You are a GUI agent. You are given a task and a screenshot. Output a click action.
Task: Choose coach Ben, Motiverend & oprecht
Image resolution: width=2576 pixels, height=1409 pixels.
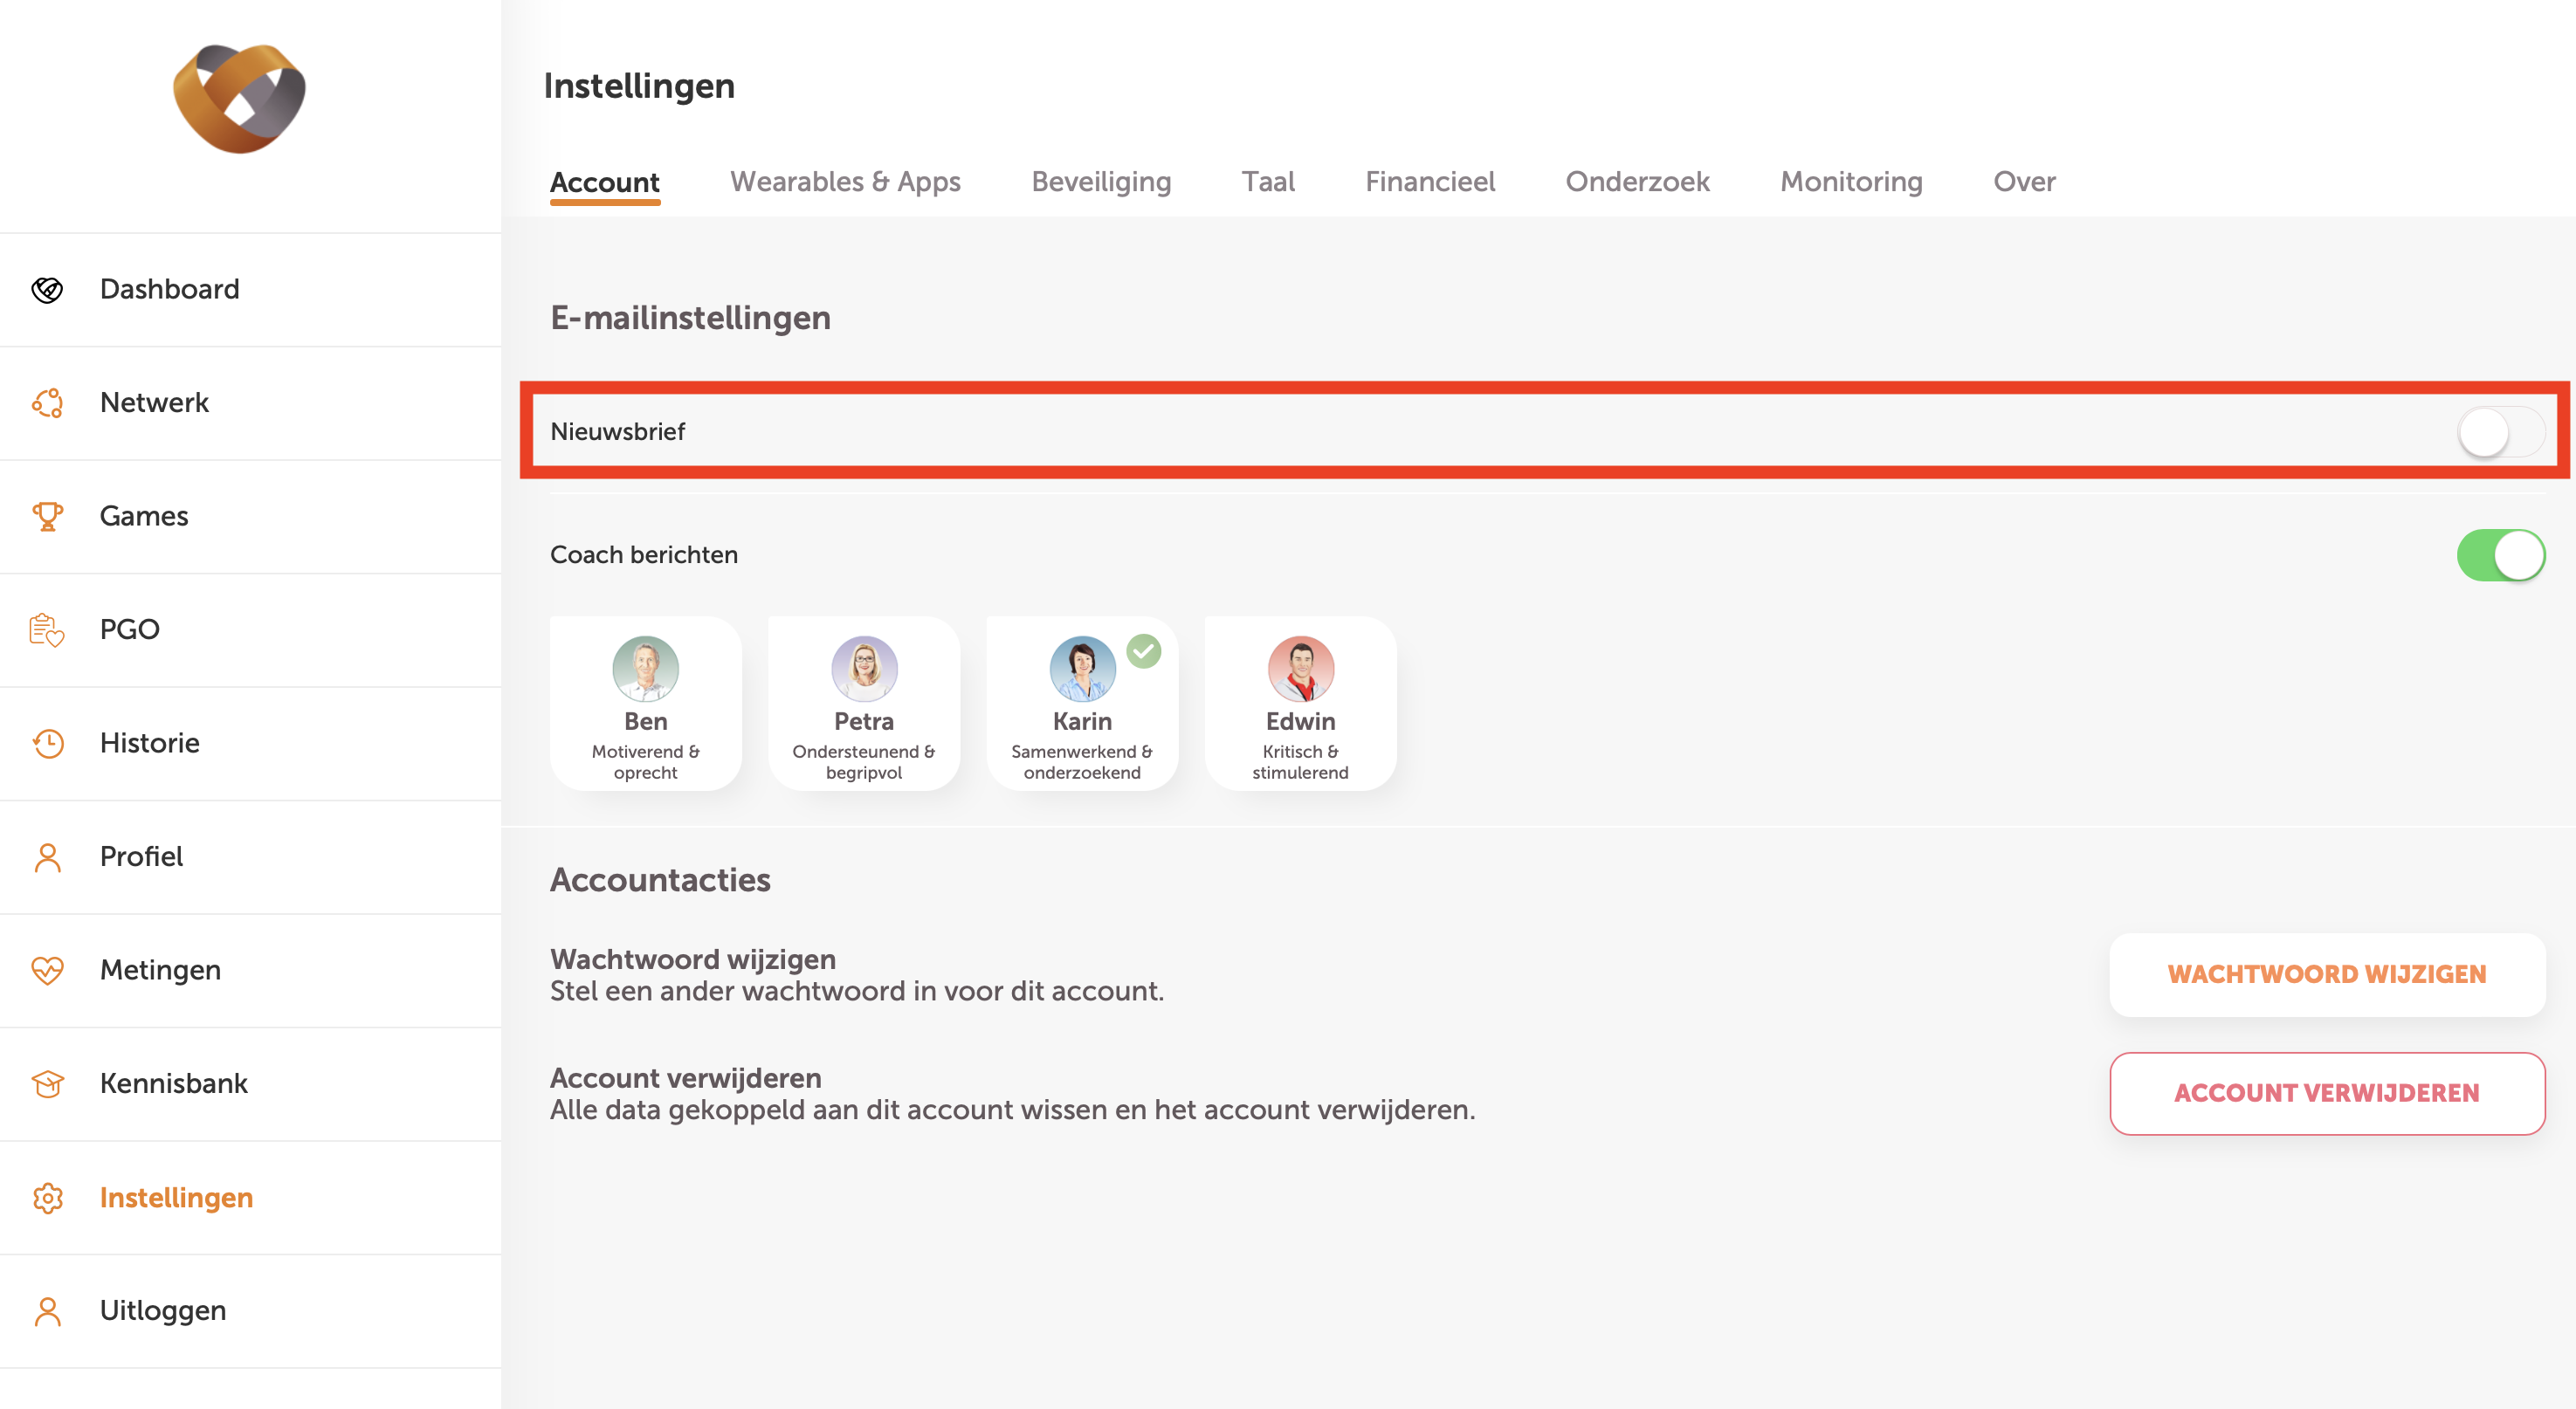(645, 704)
